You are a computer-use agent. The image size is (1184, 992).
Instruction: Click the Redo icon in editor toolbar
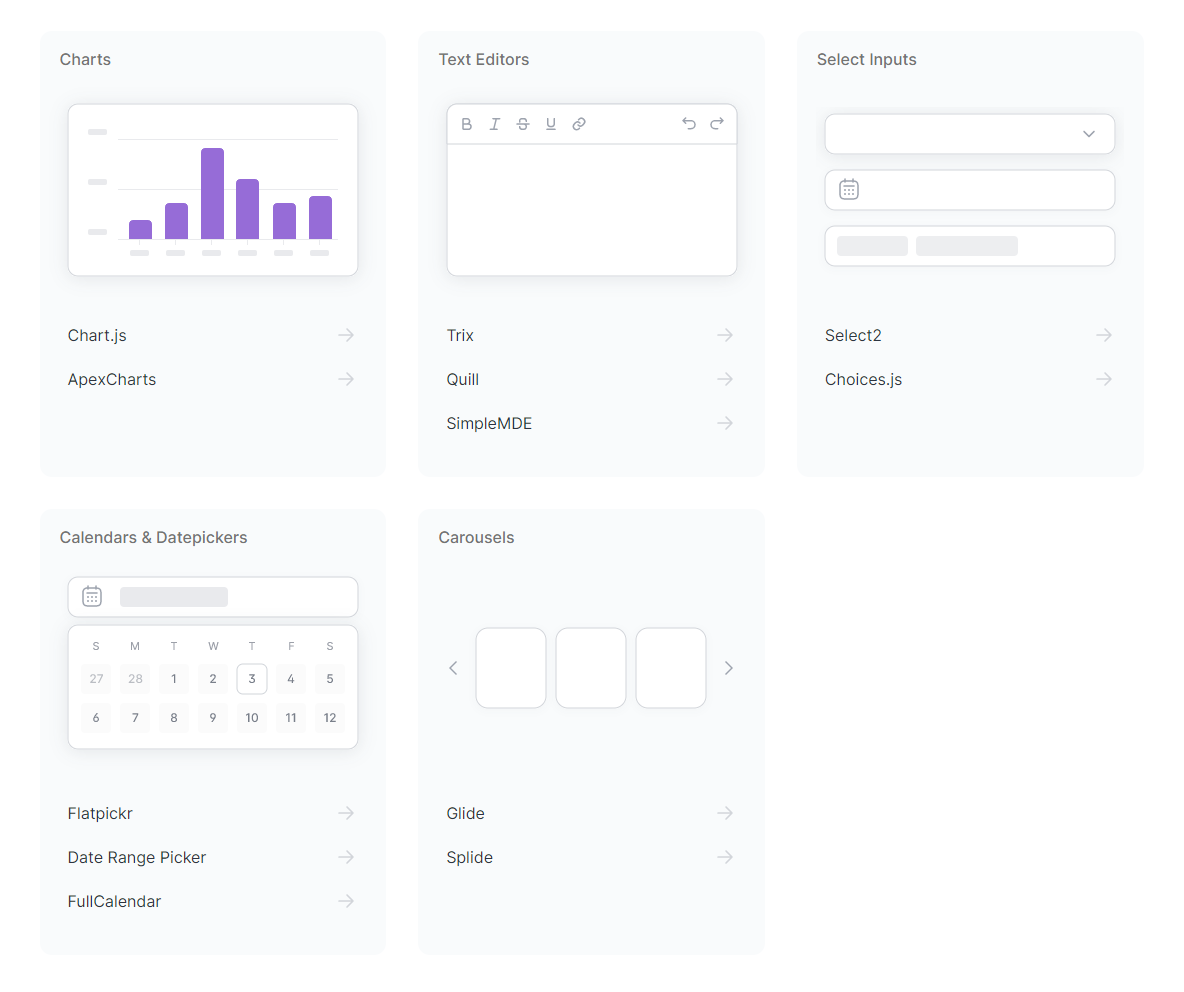[x=717, y=123]
